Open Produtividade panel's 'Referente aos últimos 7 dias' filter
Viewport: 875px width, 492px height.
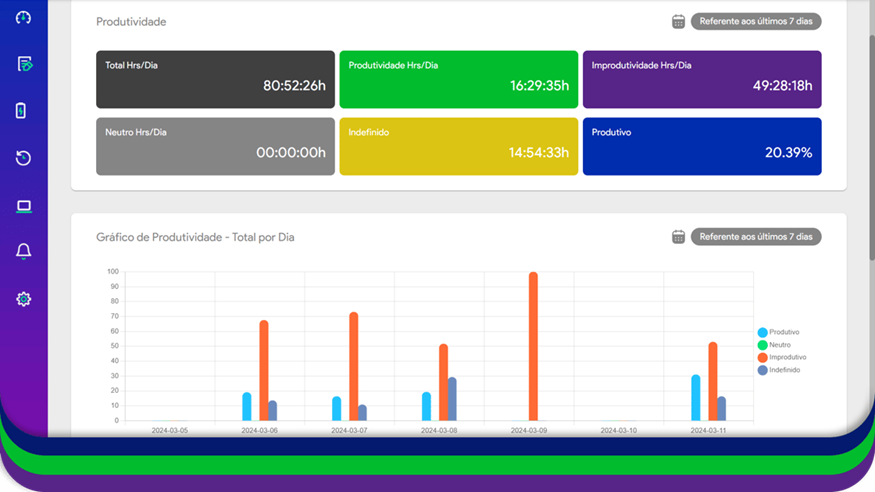(755, 21)
